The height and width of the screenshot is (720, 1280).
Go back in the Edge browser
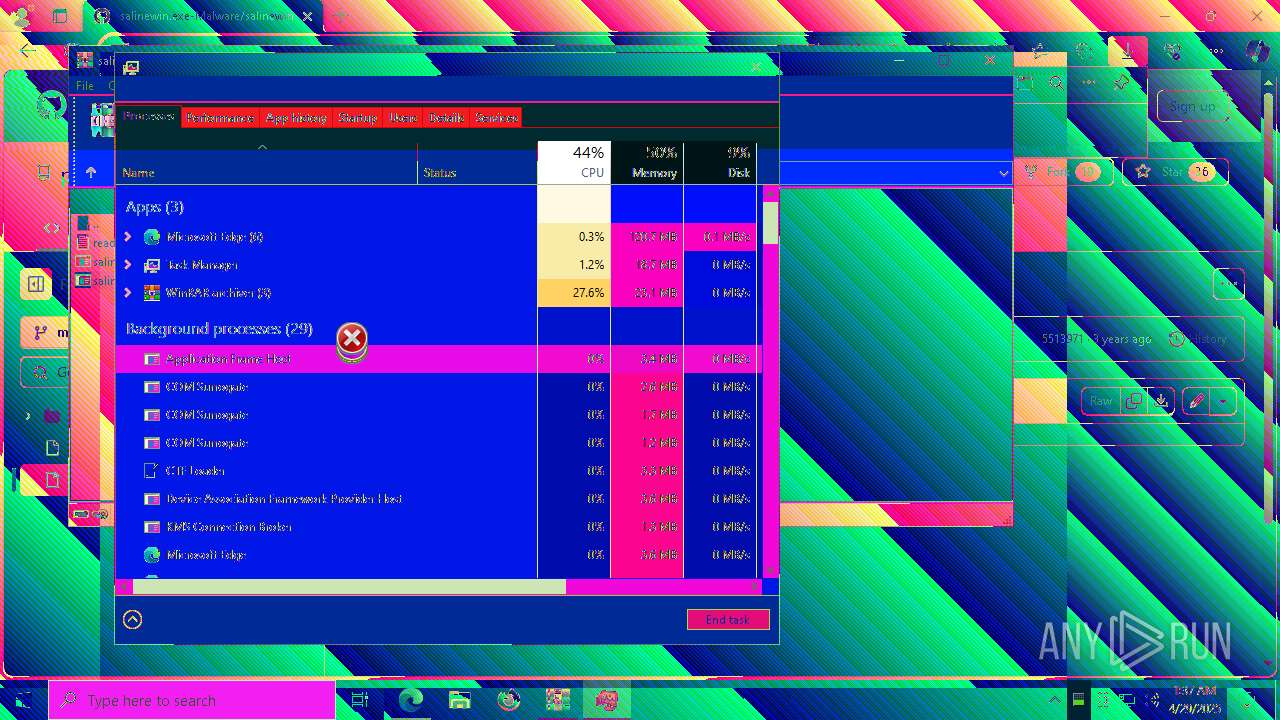pyautogui.click(x=27, y=50)
